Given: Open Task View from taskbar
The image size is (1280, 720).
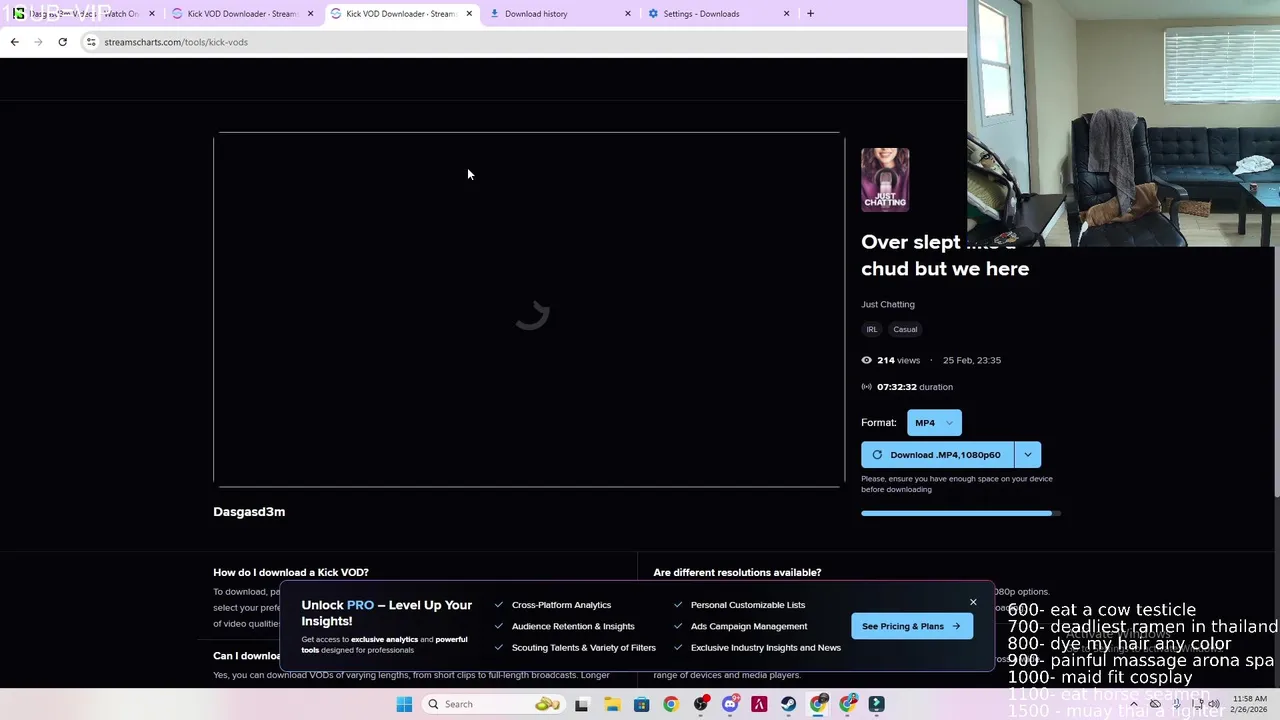Looking at the screenshot, I should point(582,704).
